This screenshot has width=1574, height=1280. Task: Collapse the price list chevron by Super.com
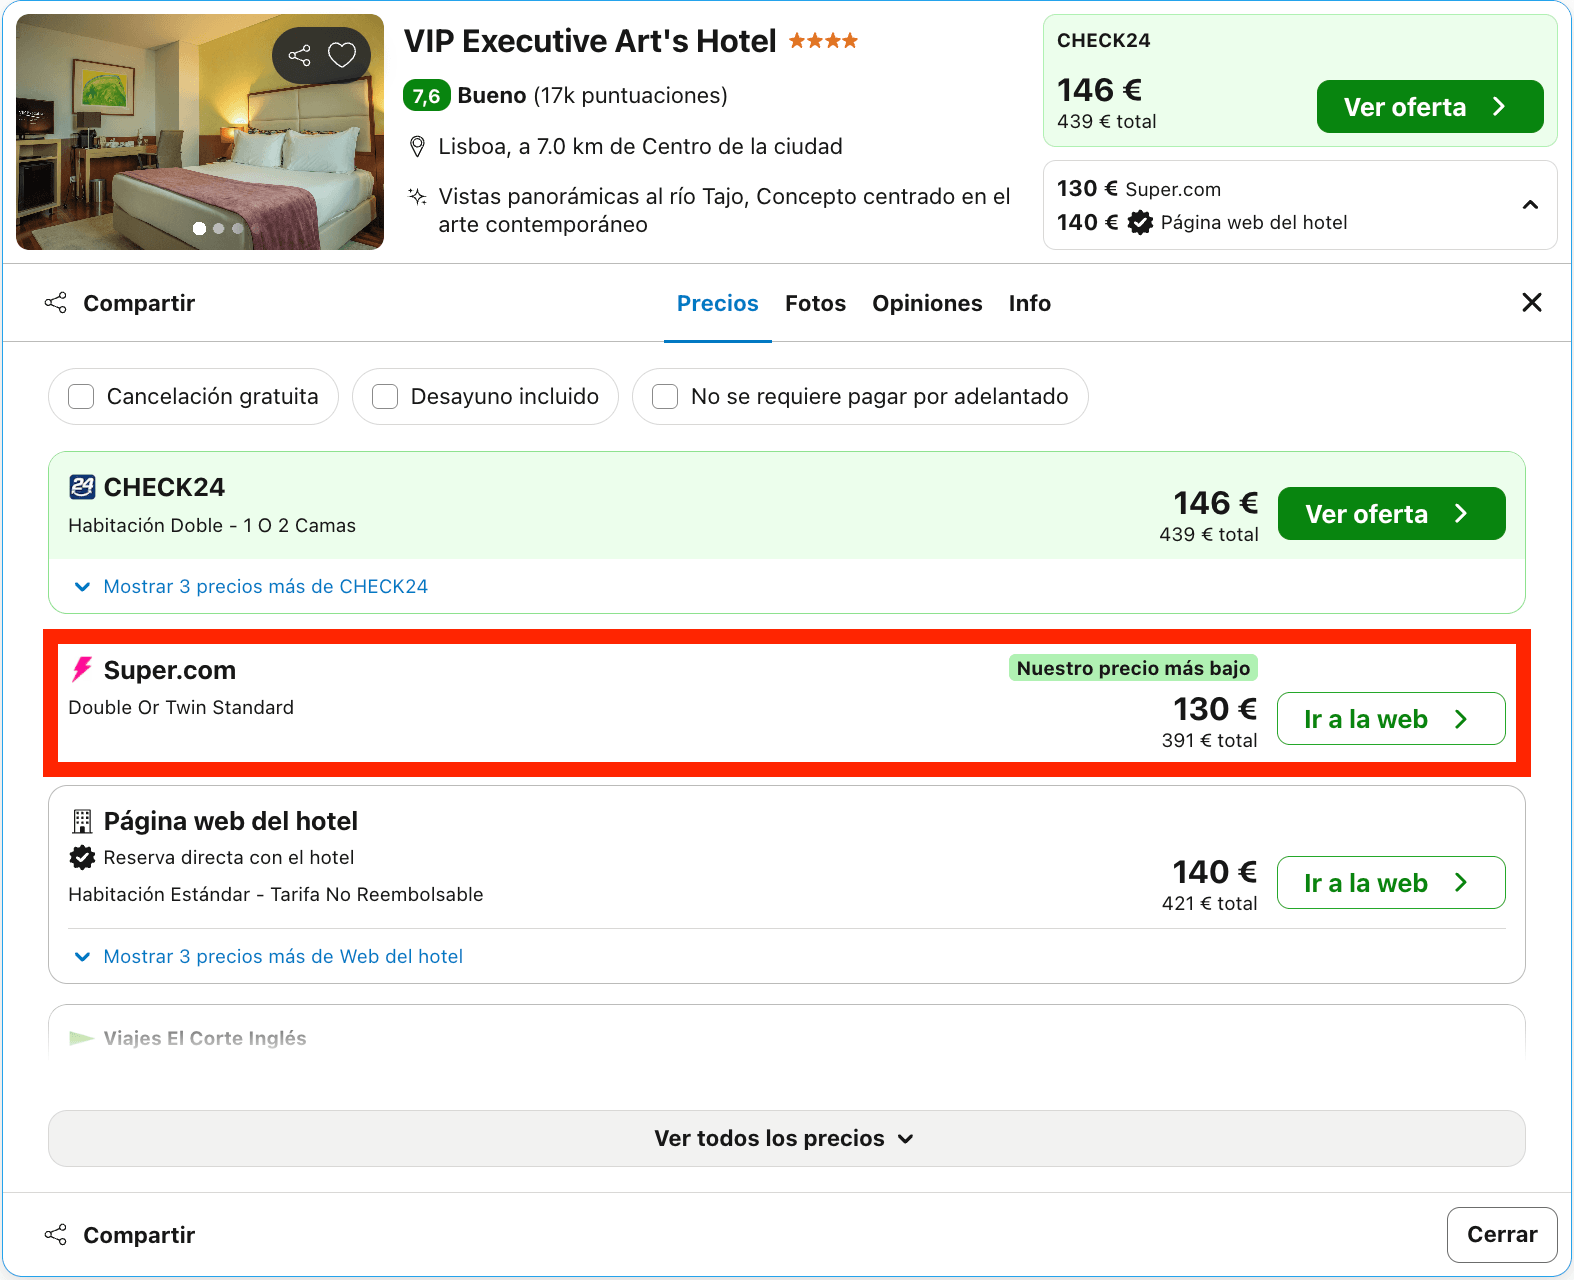1530,205
